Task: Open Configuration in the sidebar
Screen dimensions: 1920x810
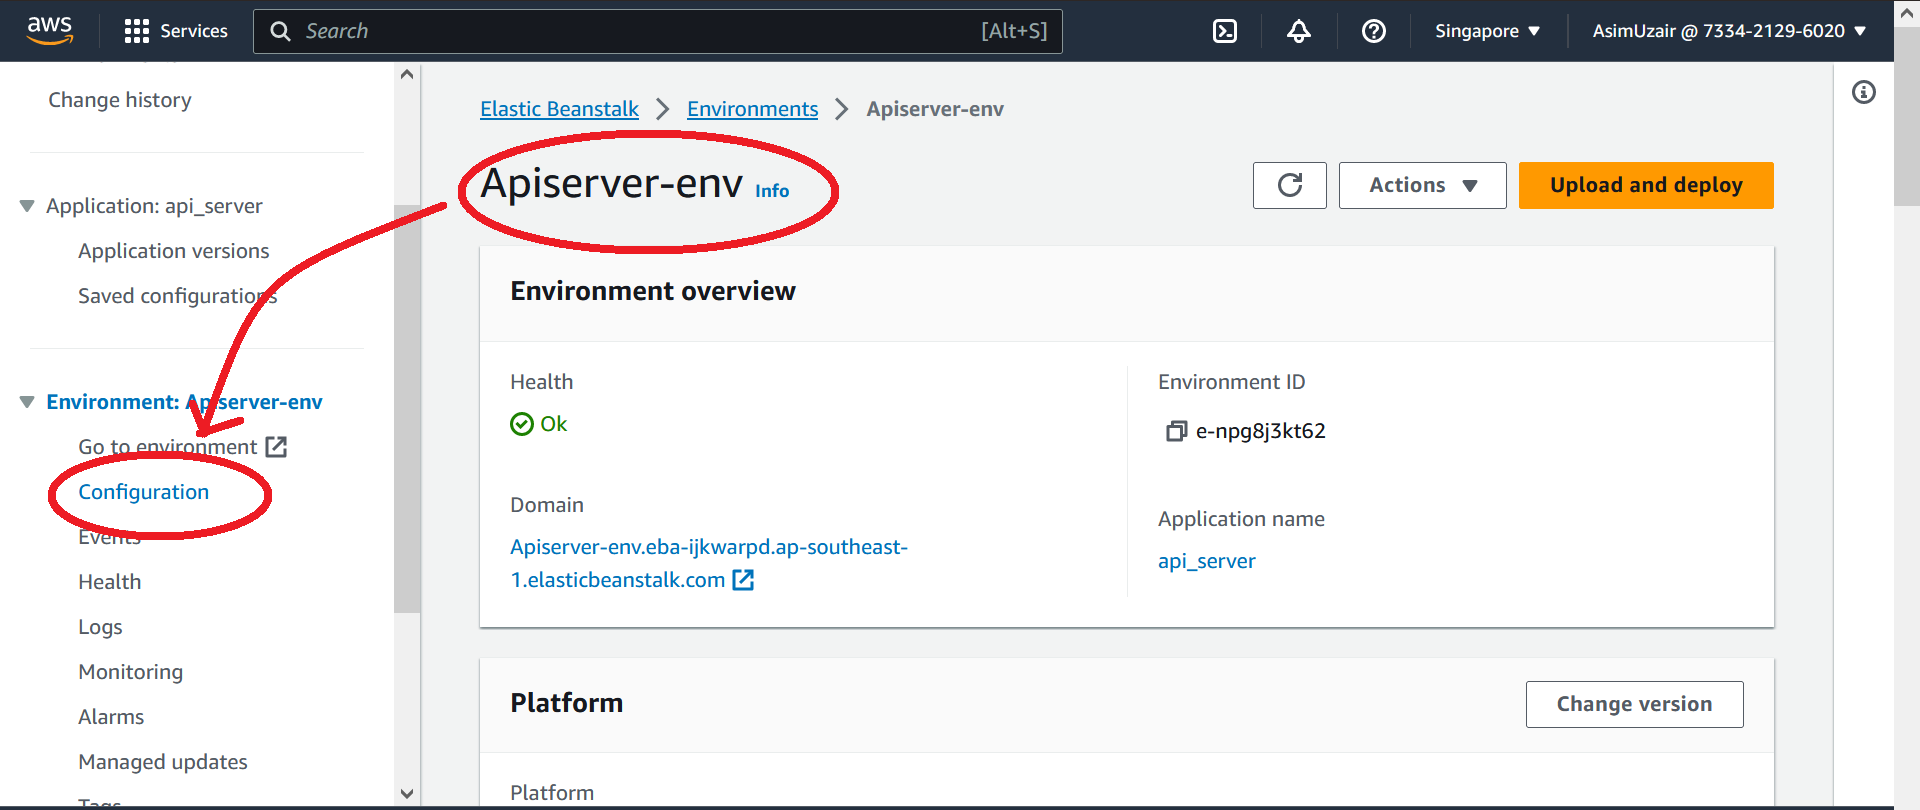Action: point(144,492)
